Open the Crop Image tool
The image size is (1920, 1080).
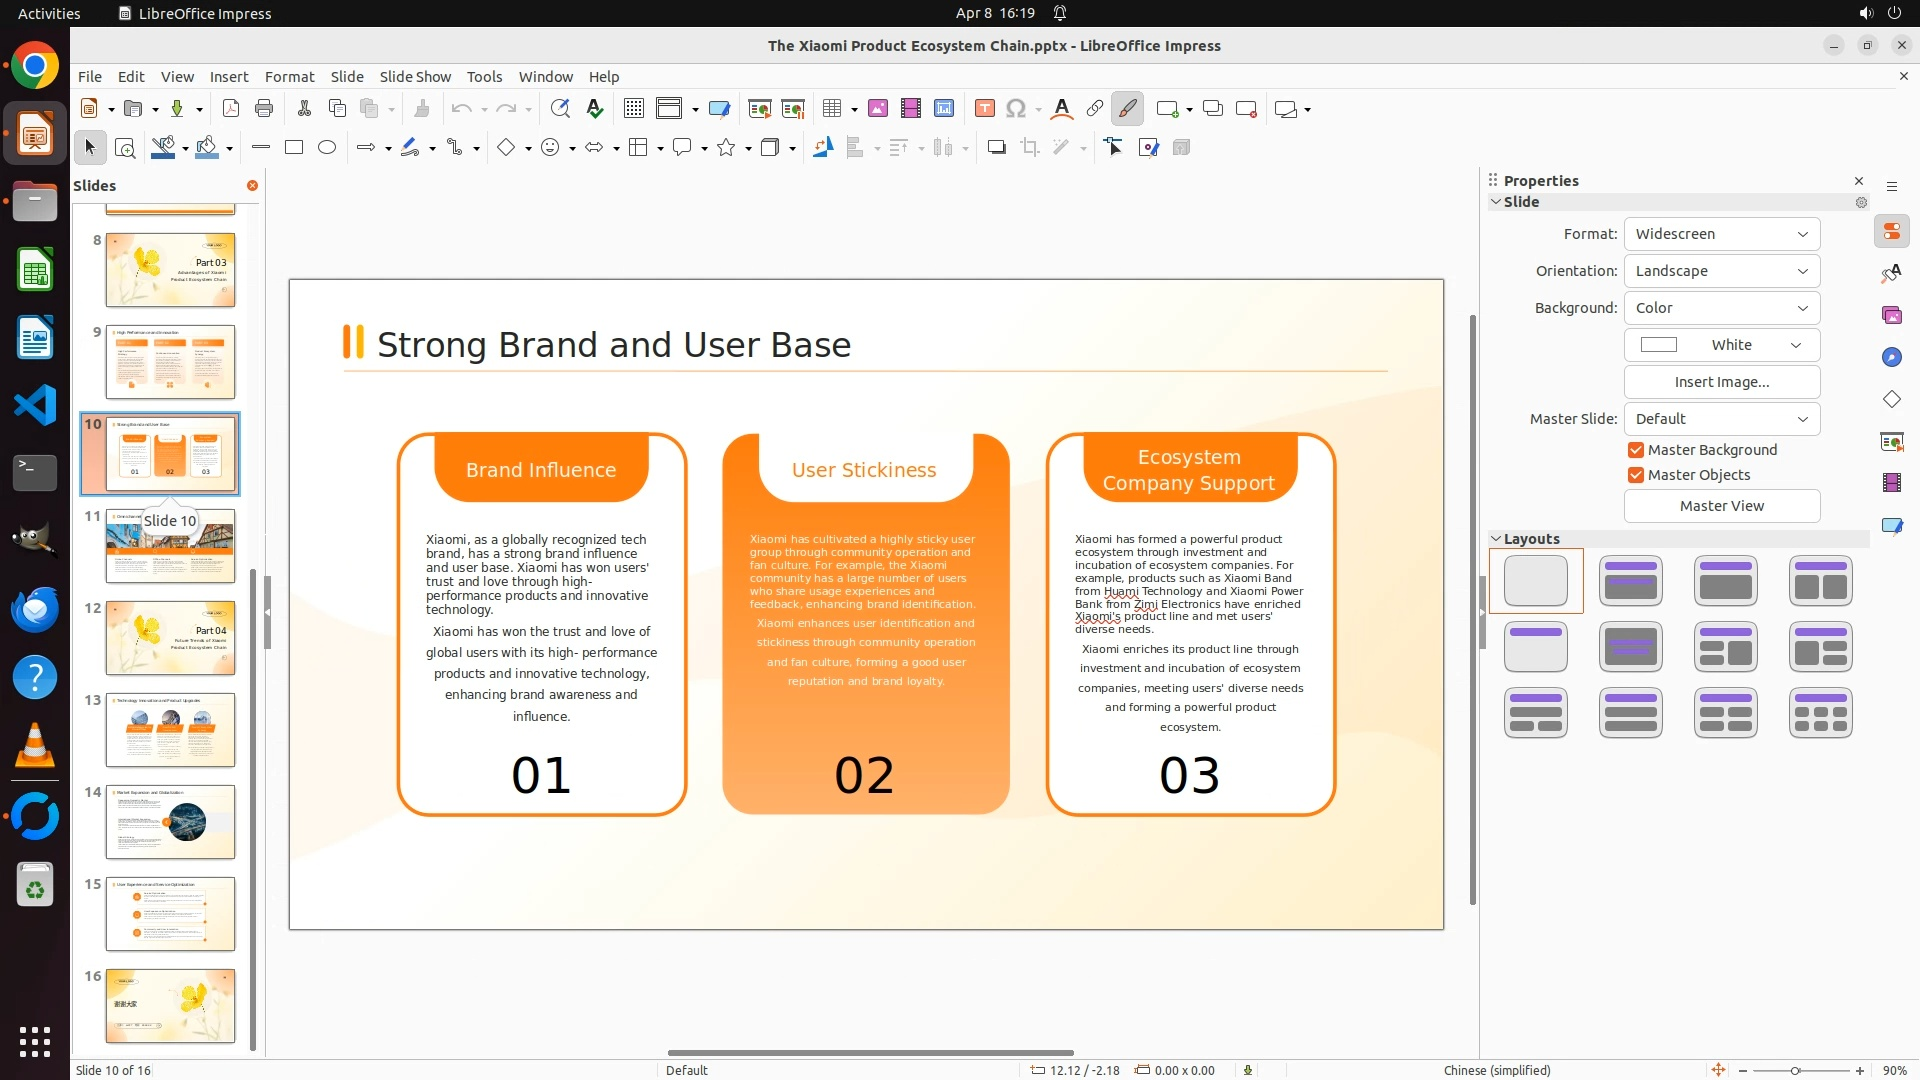(1030, 148)
